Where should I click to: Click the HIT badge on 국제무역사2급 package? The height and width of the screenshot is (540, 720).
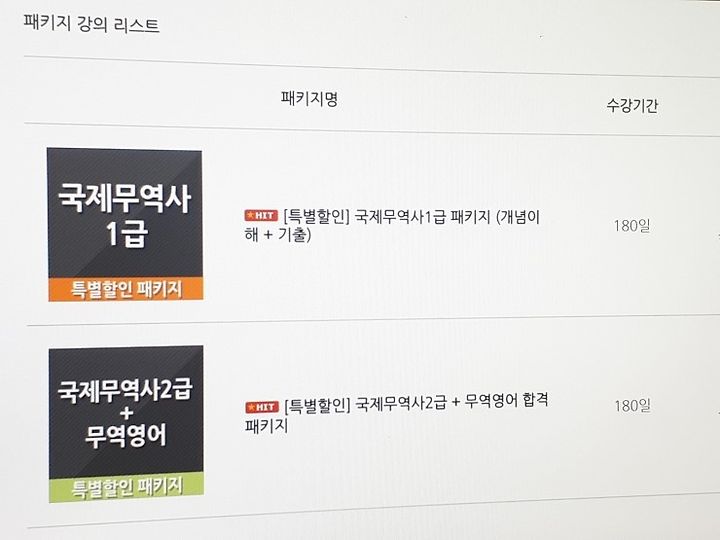[x=262, y=407]
